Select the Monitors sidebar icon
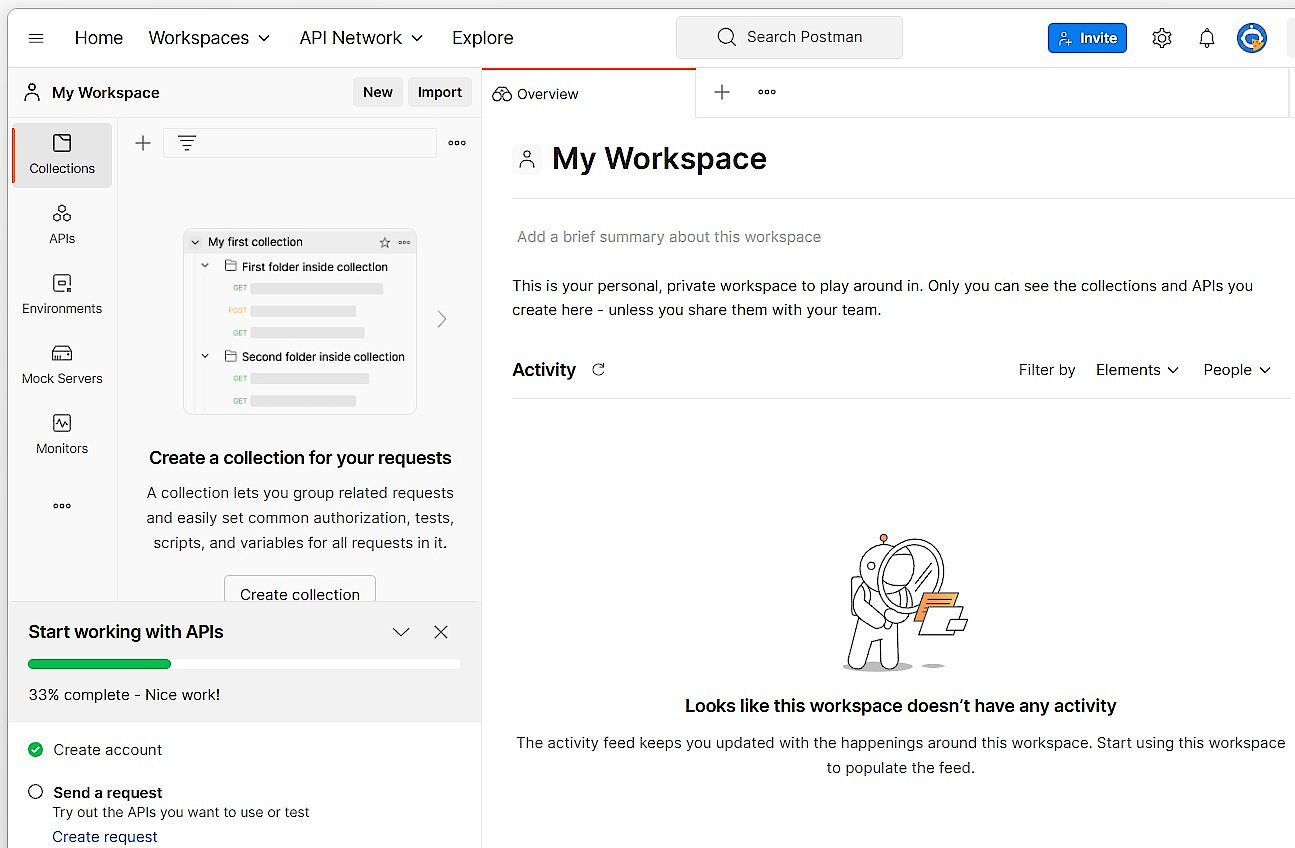This screenshot has height=848, width=1295. 61,433
